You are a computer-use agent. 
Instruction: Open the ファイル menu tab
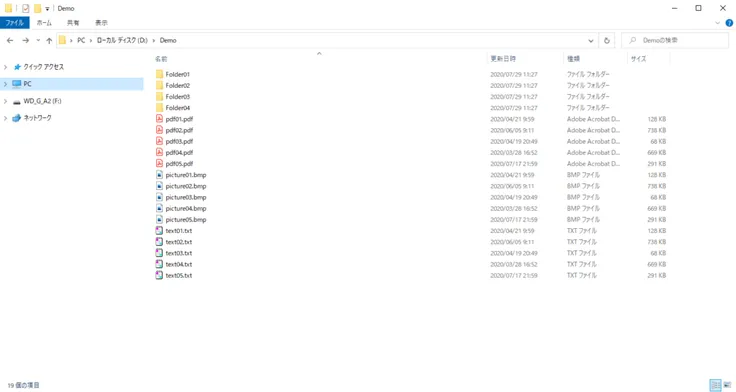[15, 23]
